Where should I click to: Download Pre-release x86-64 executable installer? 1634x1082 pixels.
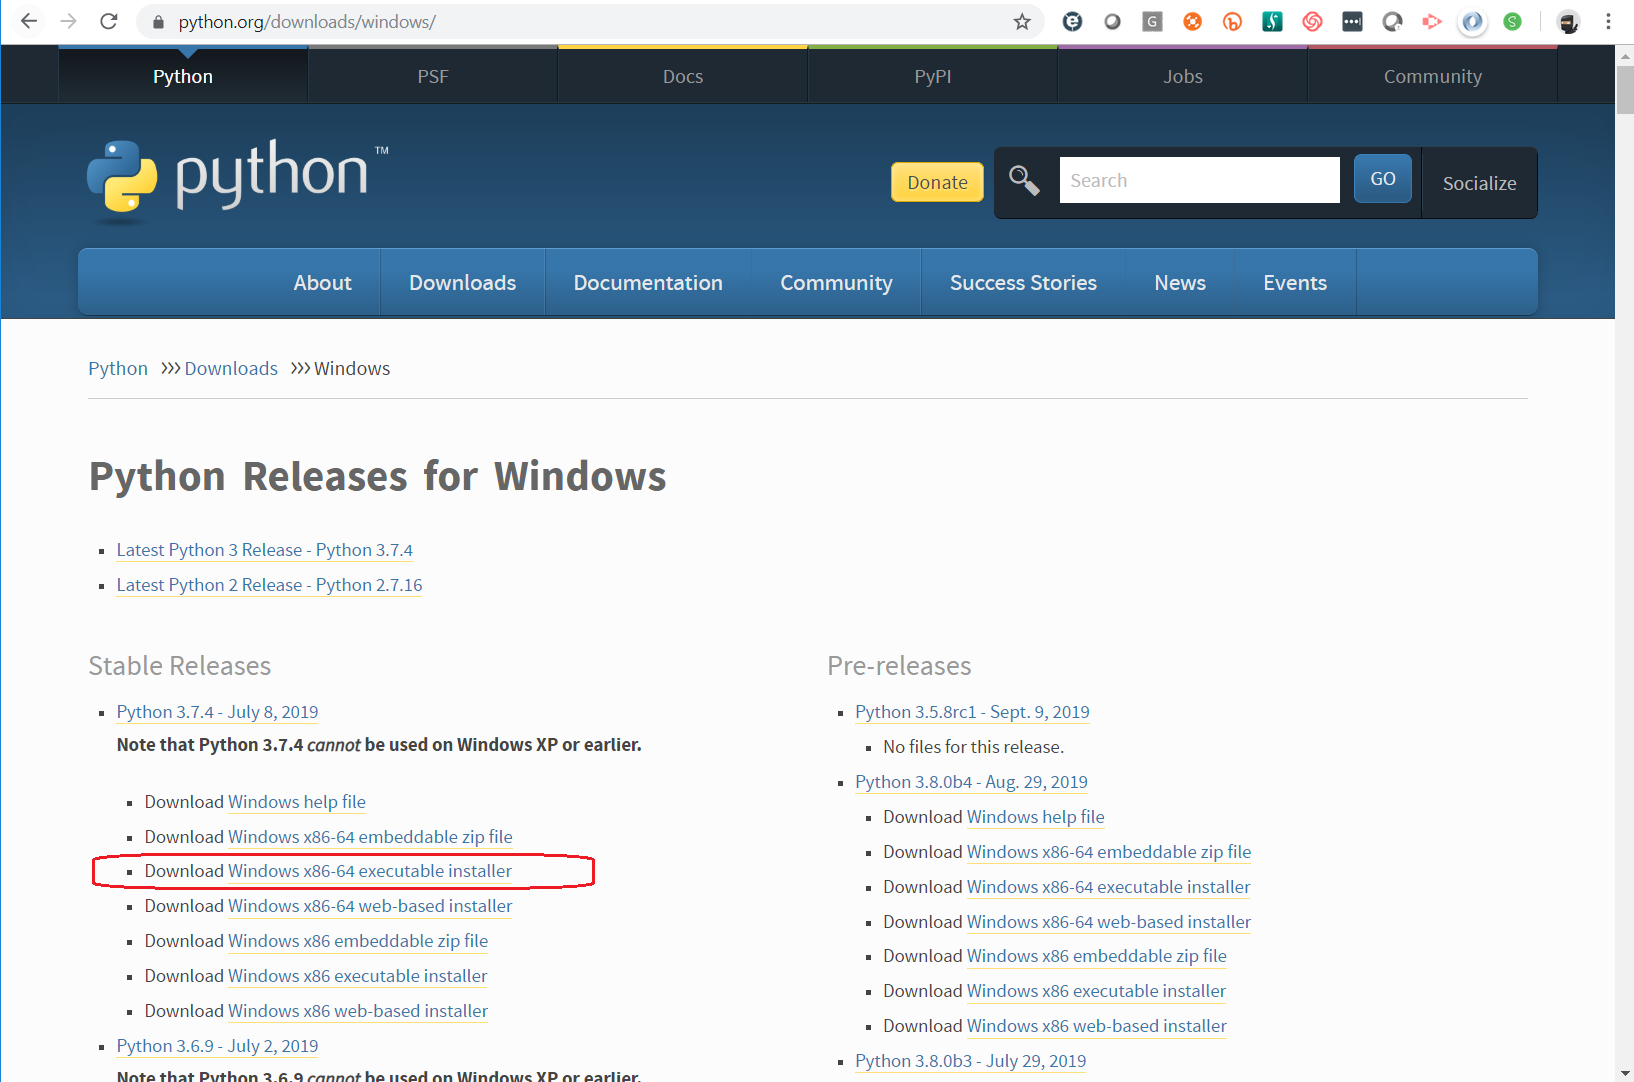point(1109,887)
